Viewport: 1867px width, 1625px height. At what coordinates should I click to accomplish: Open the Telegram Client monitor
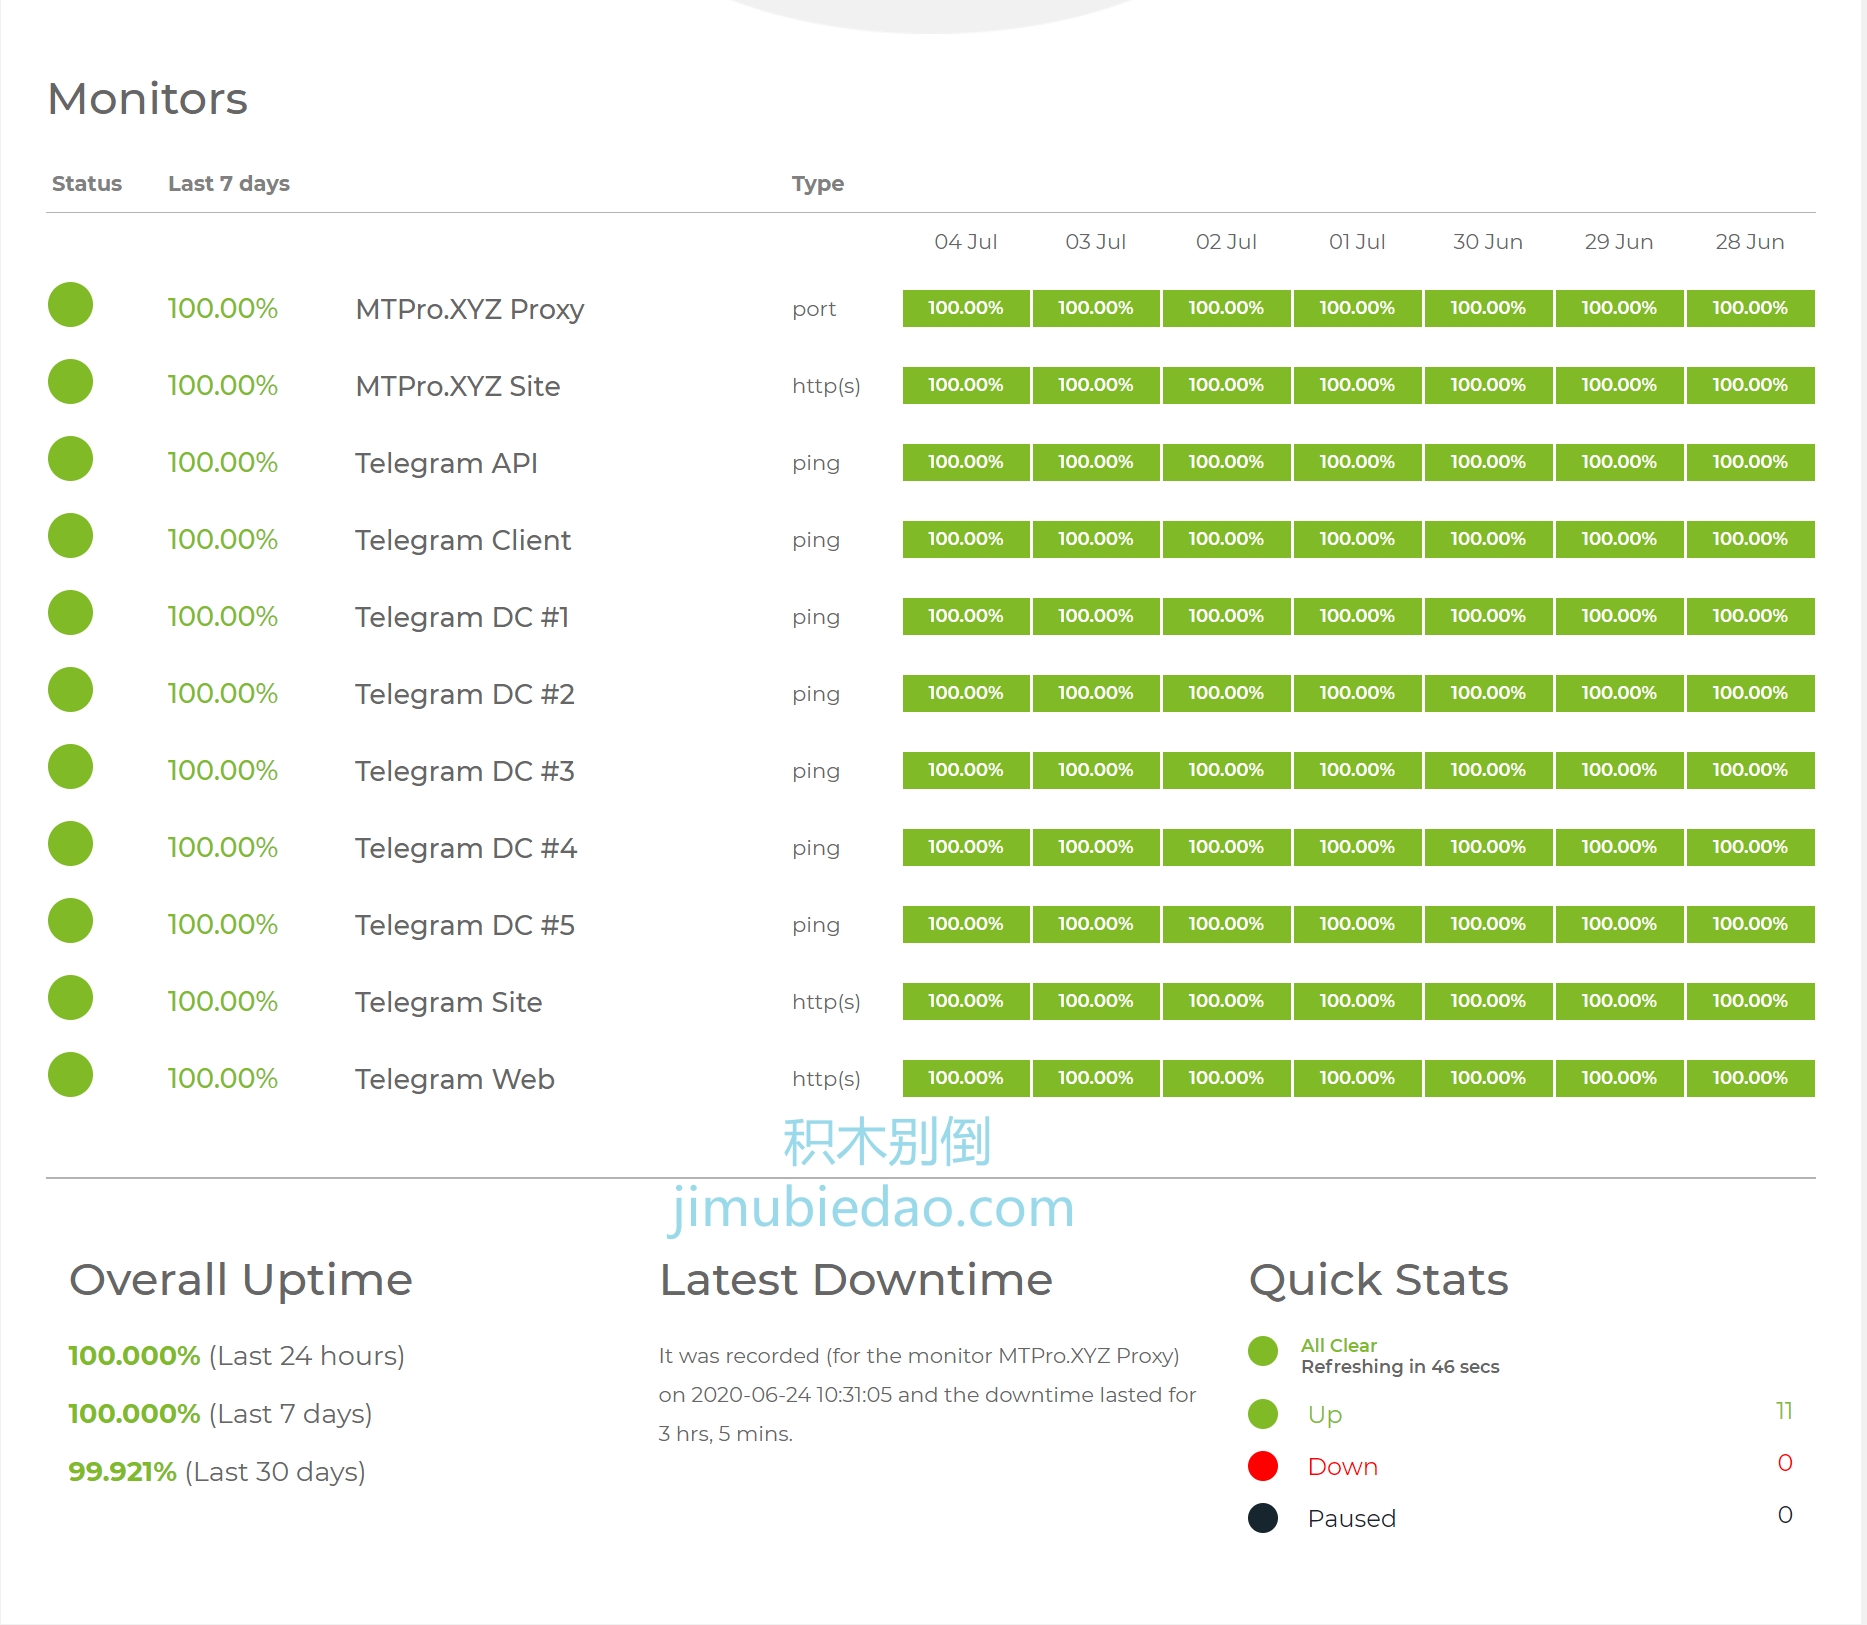(463, 540)
